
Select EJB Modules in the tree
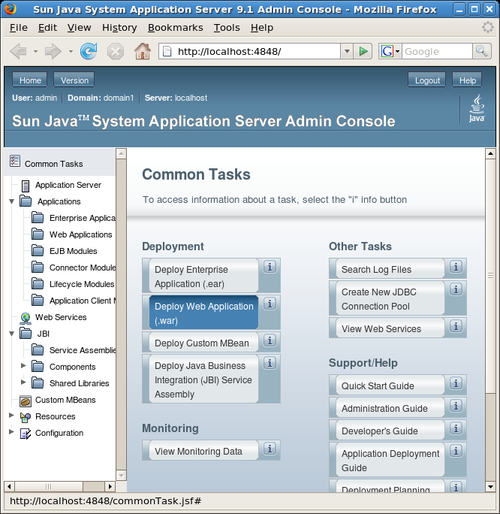tap(73, 251)
